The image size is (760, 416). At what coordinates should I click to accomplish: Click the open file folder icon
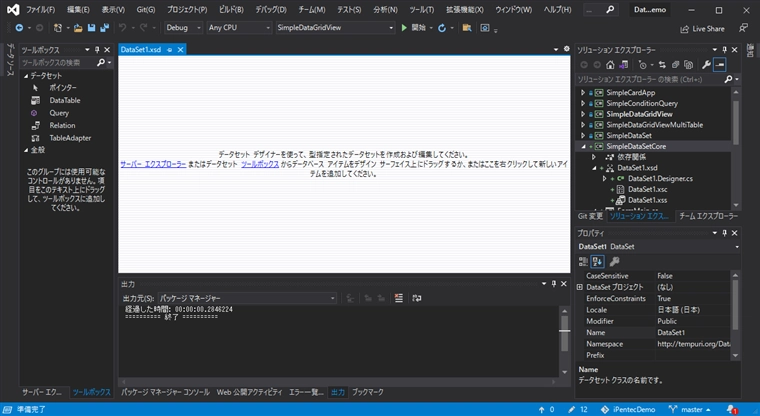tap(78, 28)
